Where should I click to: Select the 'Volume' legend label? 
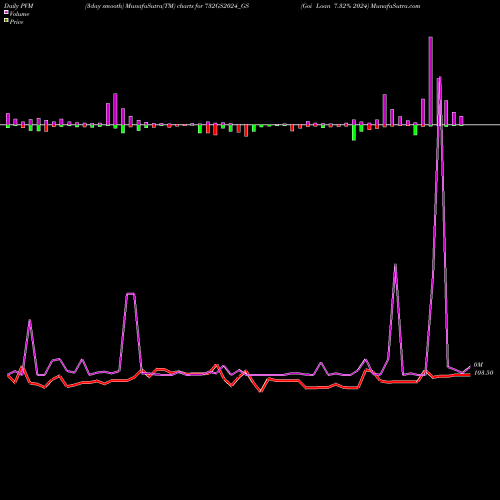(19, 14)
